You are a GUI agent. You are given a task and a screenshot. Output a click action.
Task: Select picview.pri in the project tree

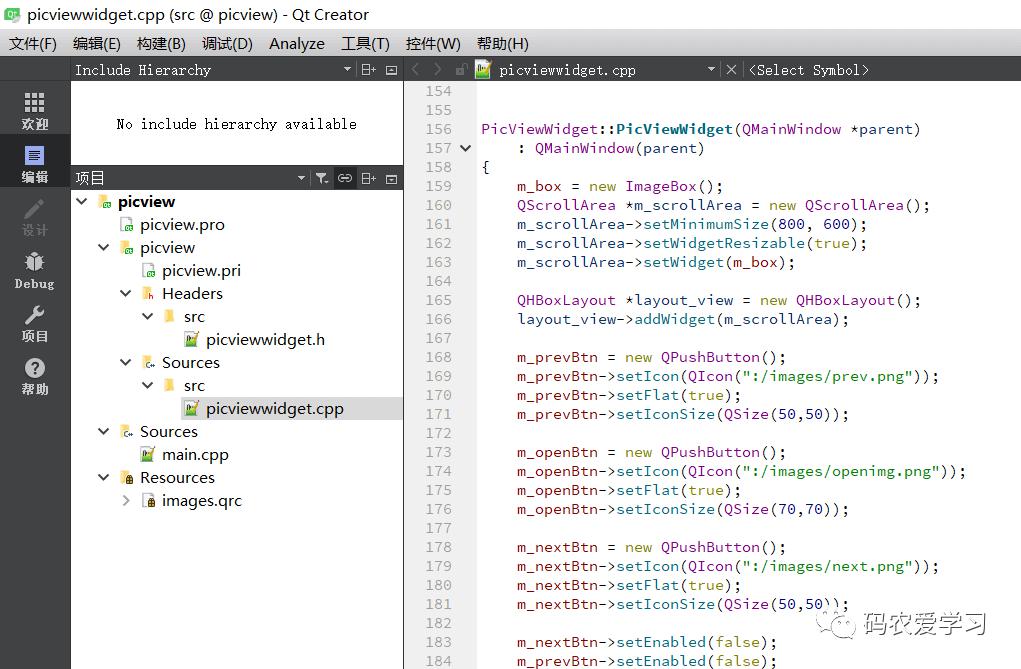pyautogui.click(x=201, y=270)
